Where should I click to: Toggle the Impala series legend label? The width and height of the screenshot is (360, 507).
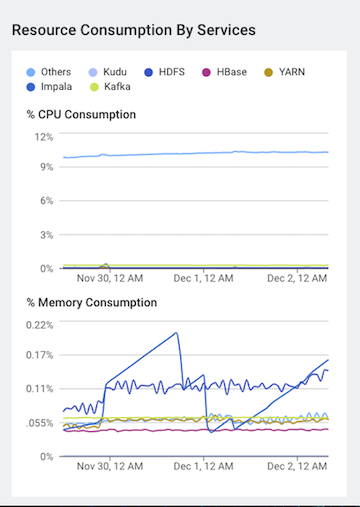pyautogui.click(x=56, y=87)
